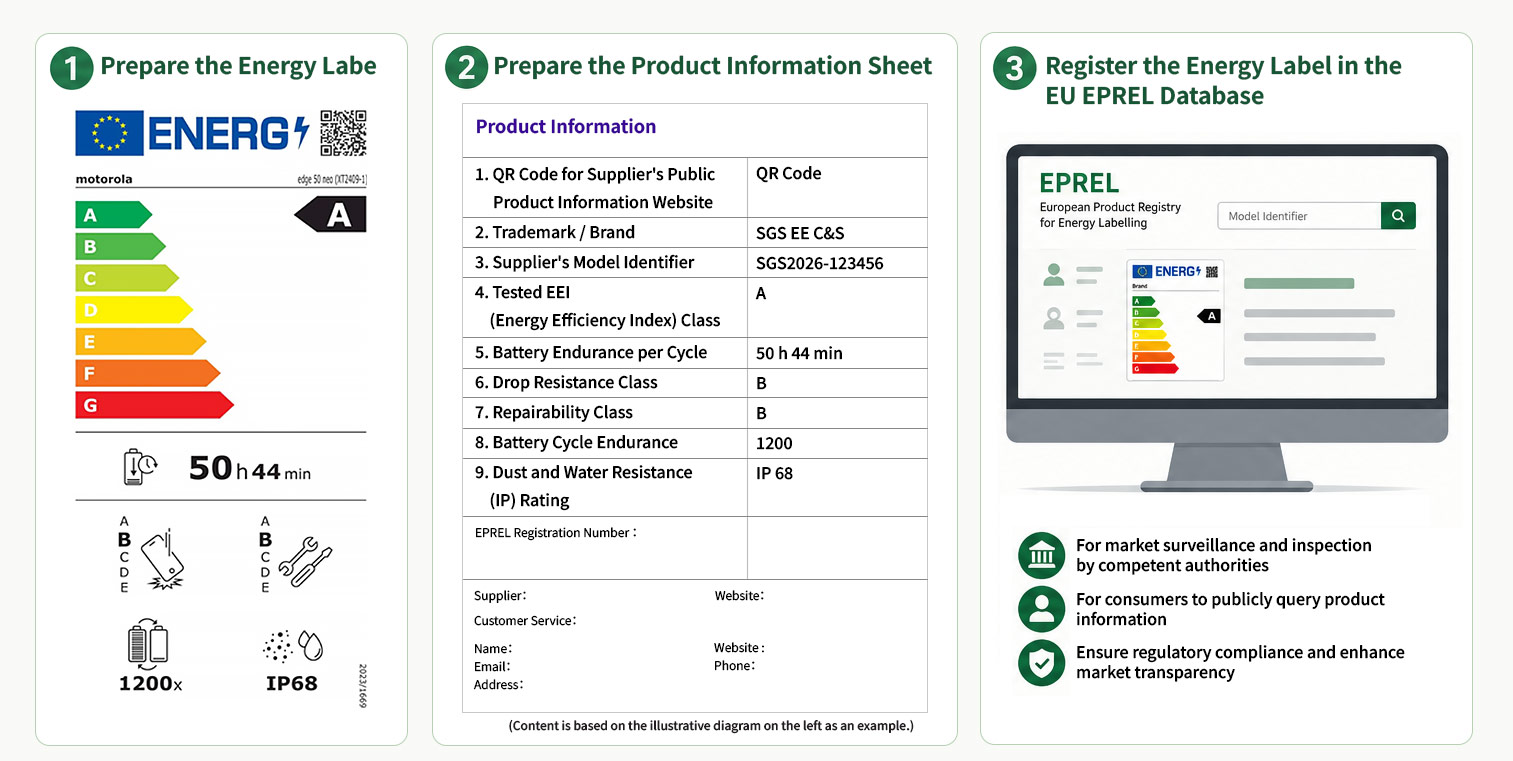This screenshot has height=761, width=1513.
Task: Click the Model Identifier search field
Action: 1299,216
